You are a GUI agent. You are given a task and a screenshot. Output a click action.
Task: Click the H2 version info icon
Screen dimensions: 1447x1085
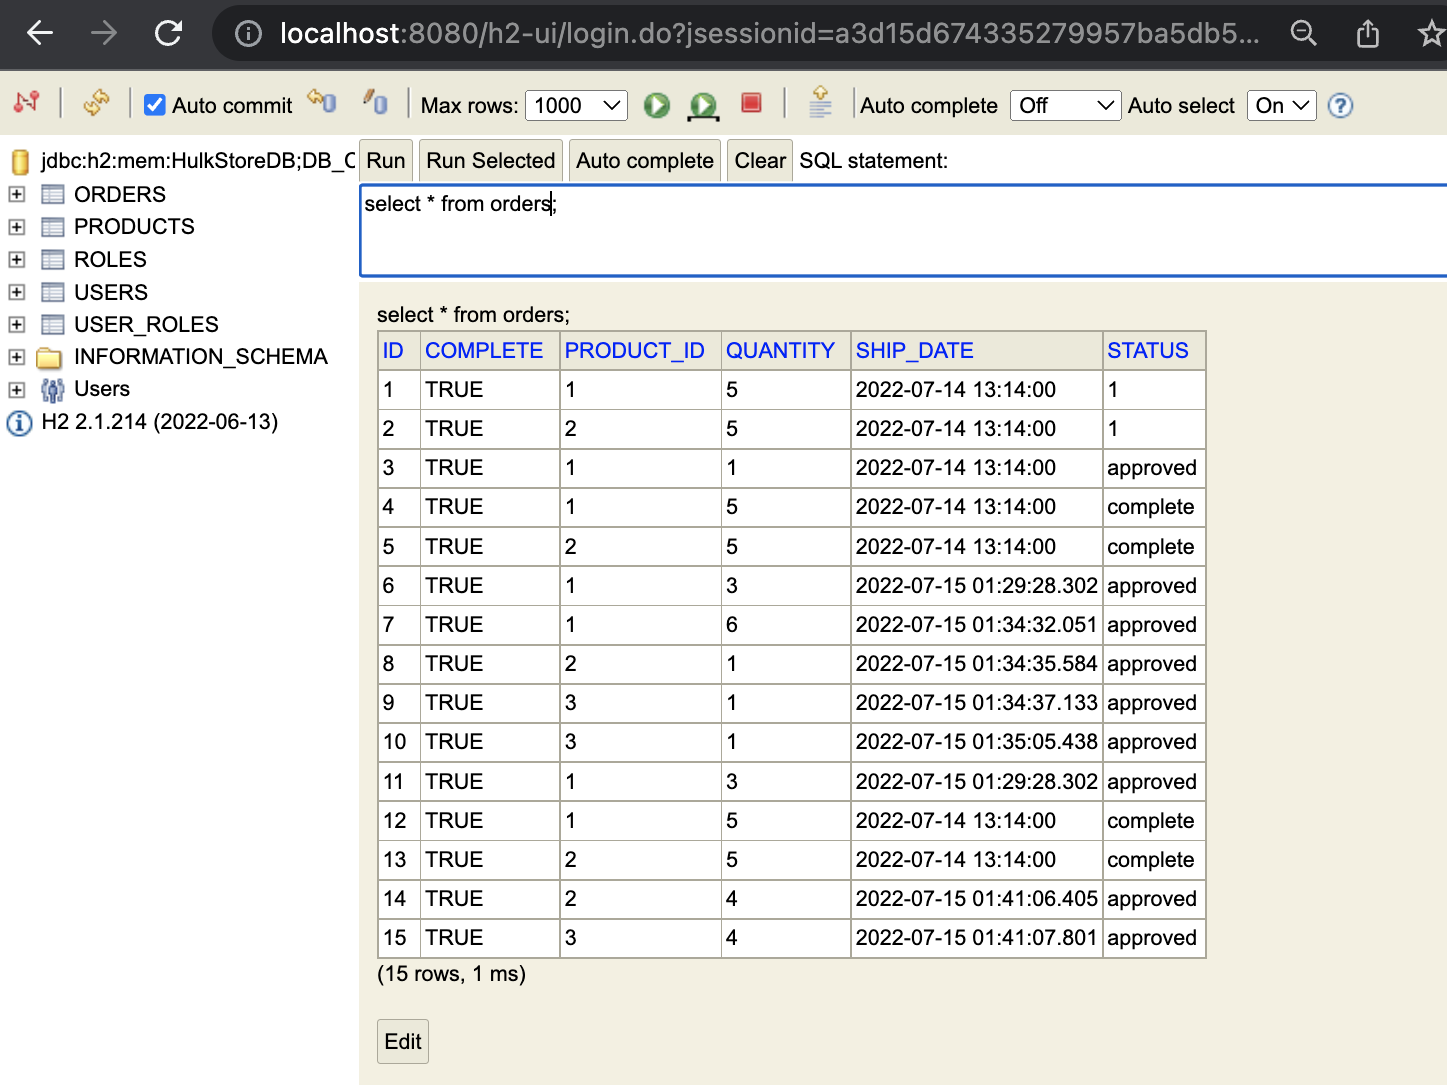[19, 423]
